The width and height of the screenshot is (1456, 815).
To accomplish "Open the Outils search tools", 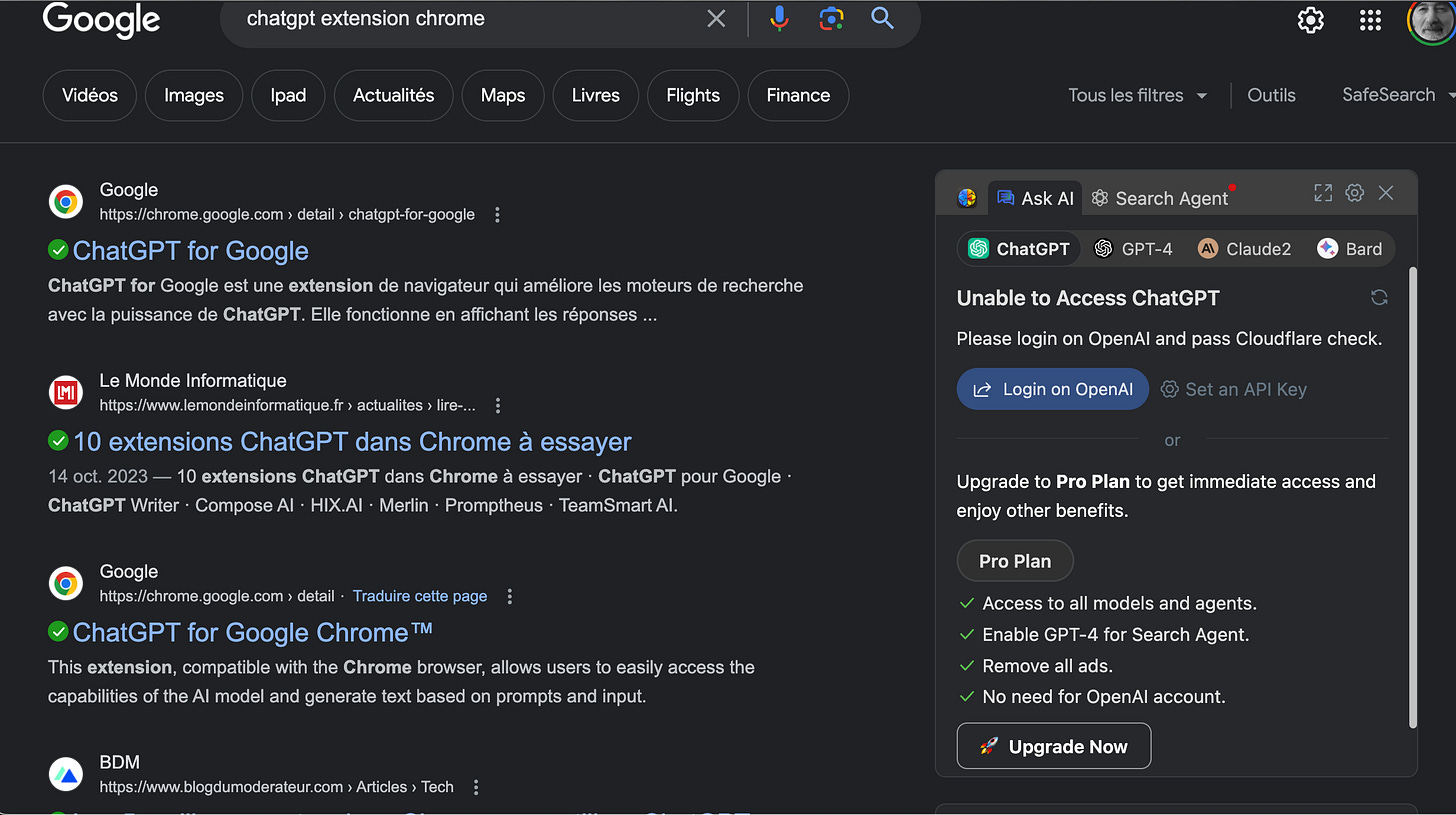I will (1271, 95).
